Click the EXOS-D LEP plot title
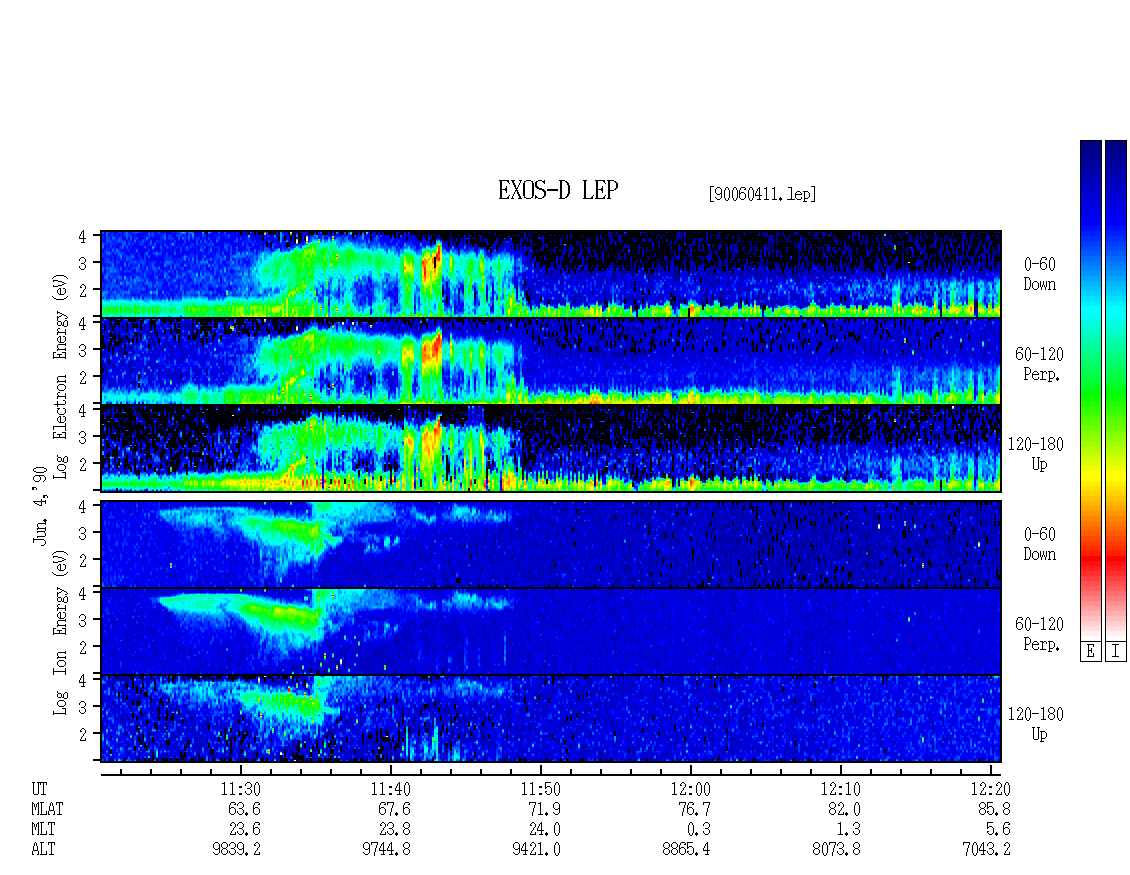The image size is (1130, 875). pyautogui.click(x=558, y=190)
